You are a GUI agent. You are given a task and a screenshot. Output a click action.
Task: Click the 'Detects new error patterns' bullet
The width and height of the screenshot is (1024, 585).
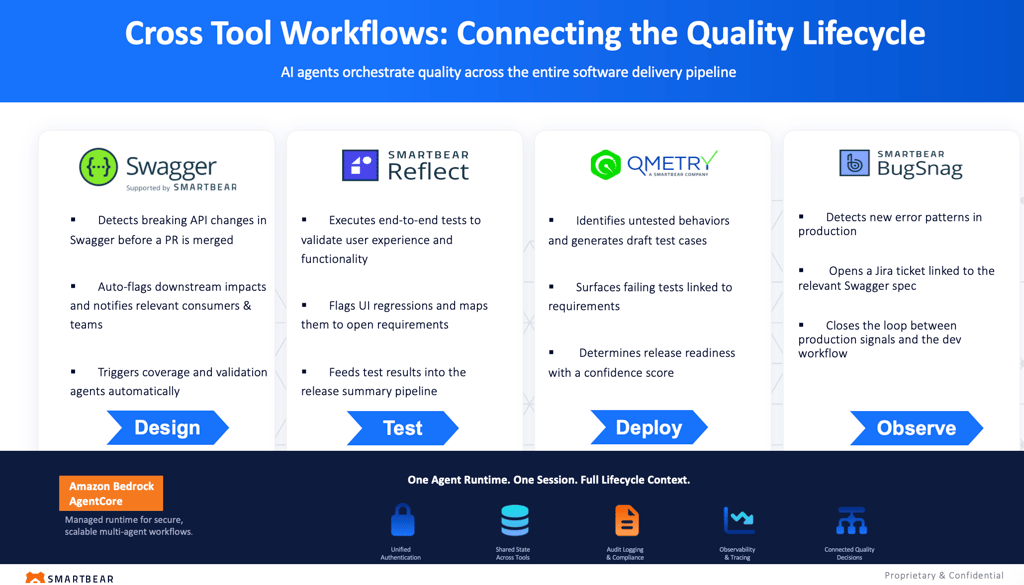click(x=890, y=224)
